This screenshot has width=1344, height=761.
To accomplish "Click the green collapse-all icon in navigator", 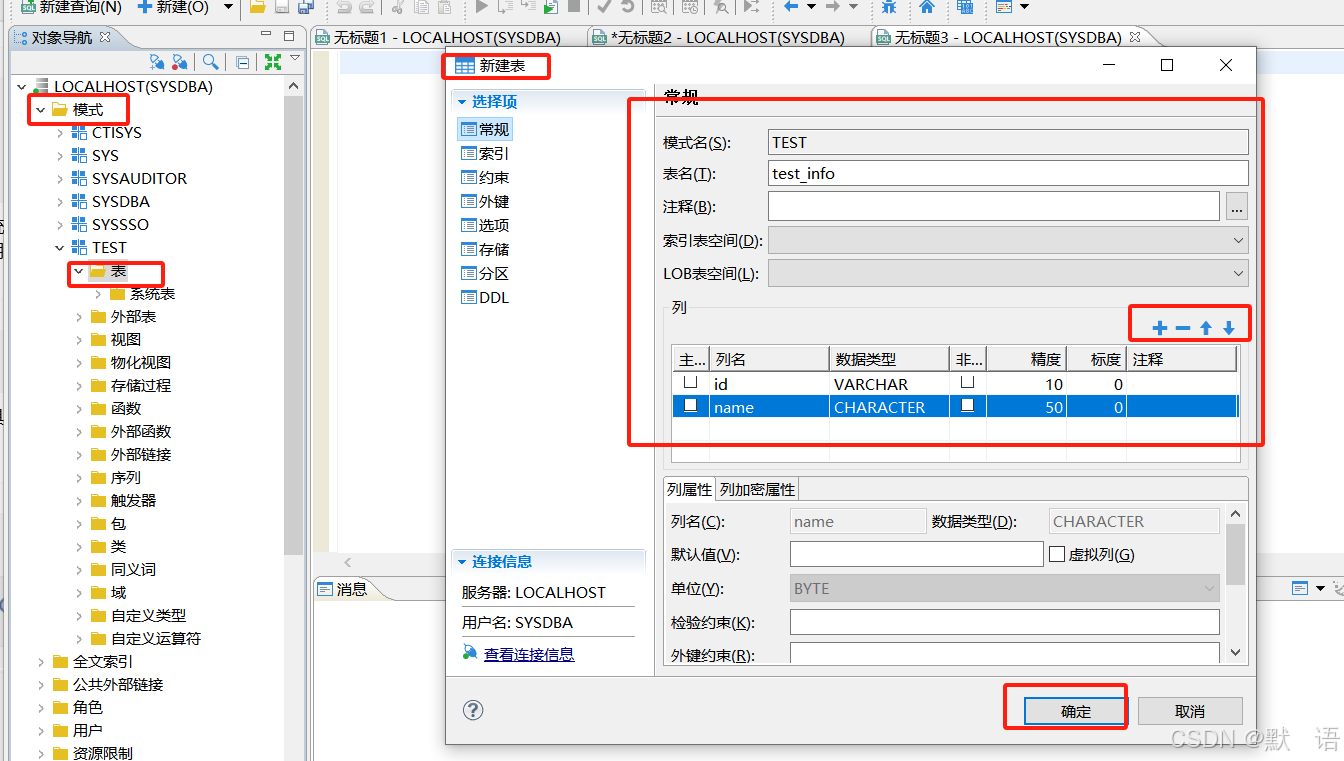I will click(x=271, y=61).
